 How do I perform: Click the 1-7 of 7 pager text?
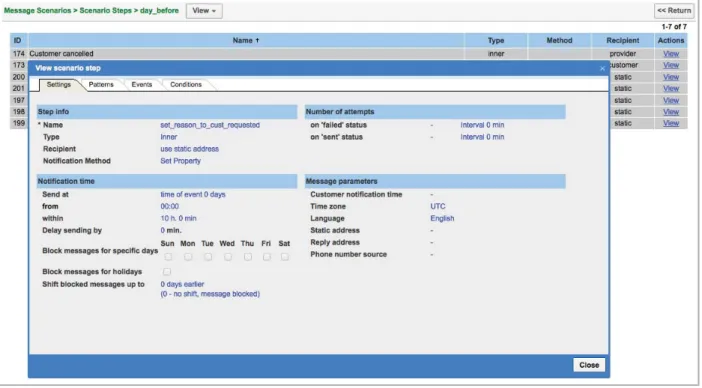(x=674, y=27)
